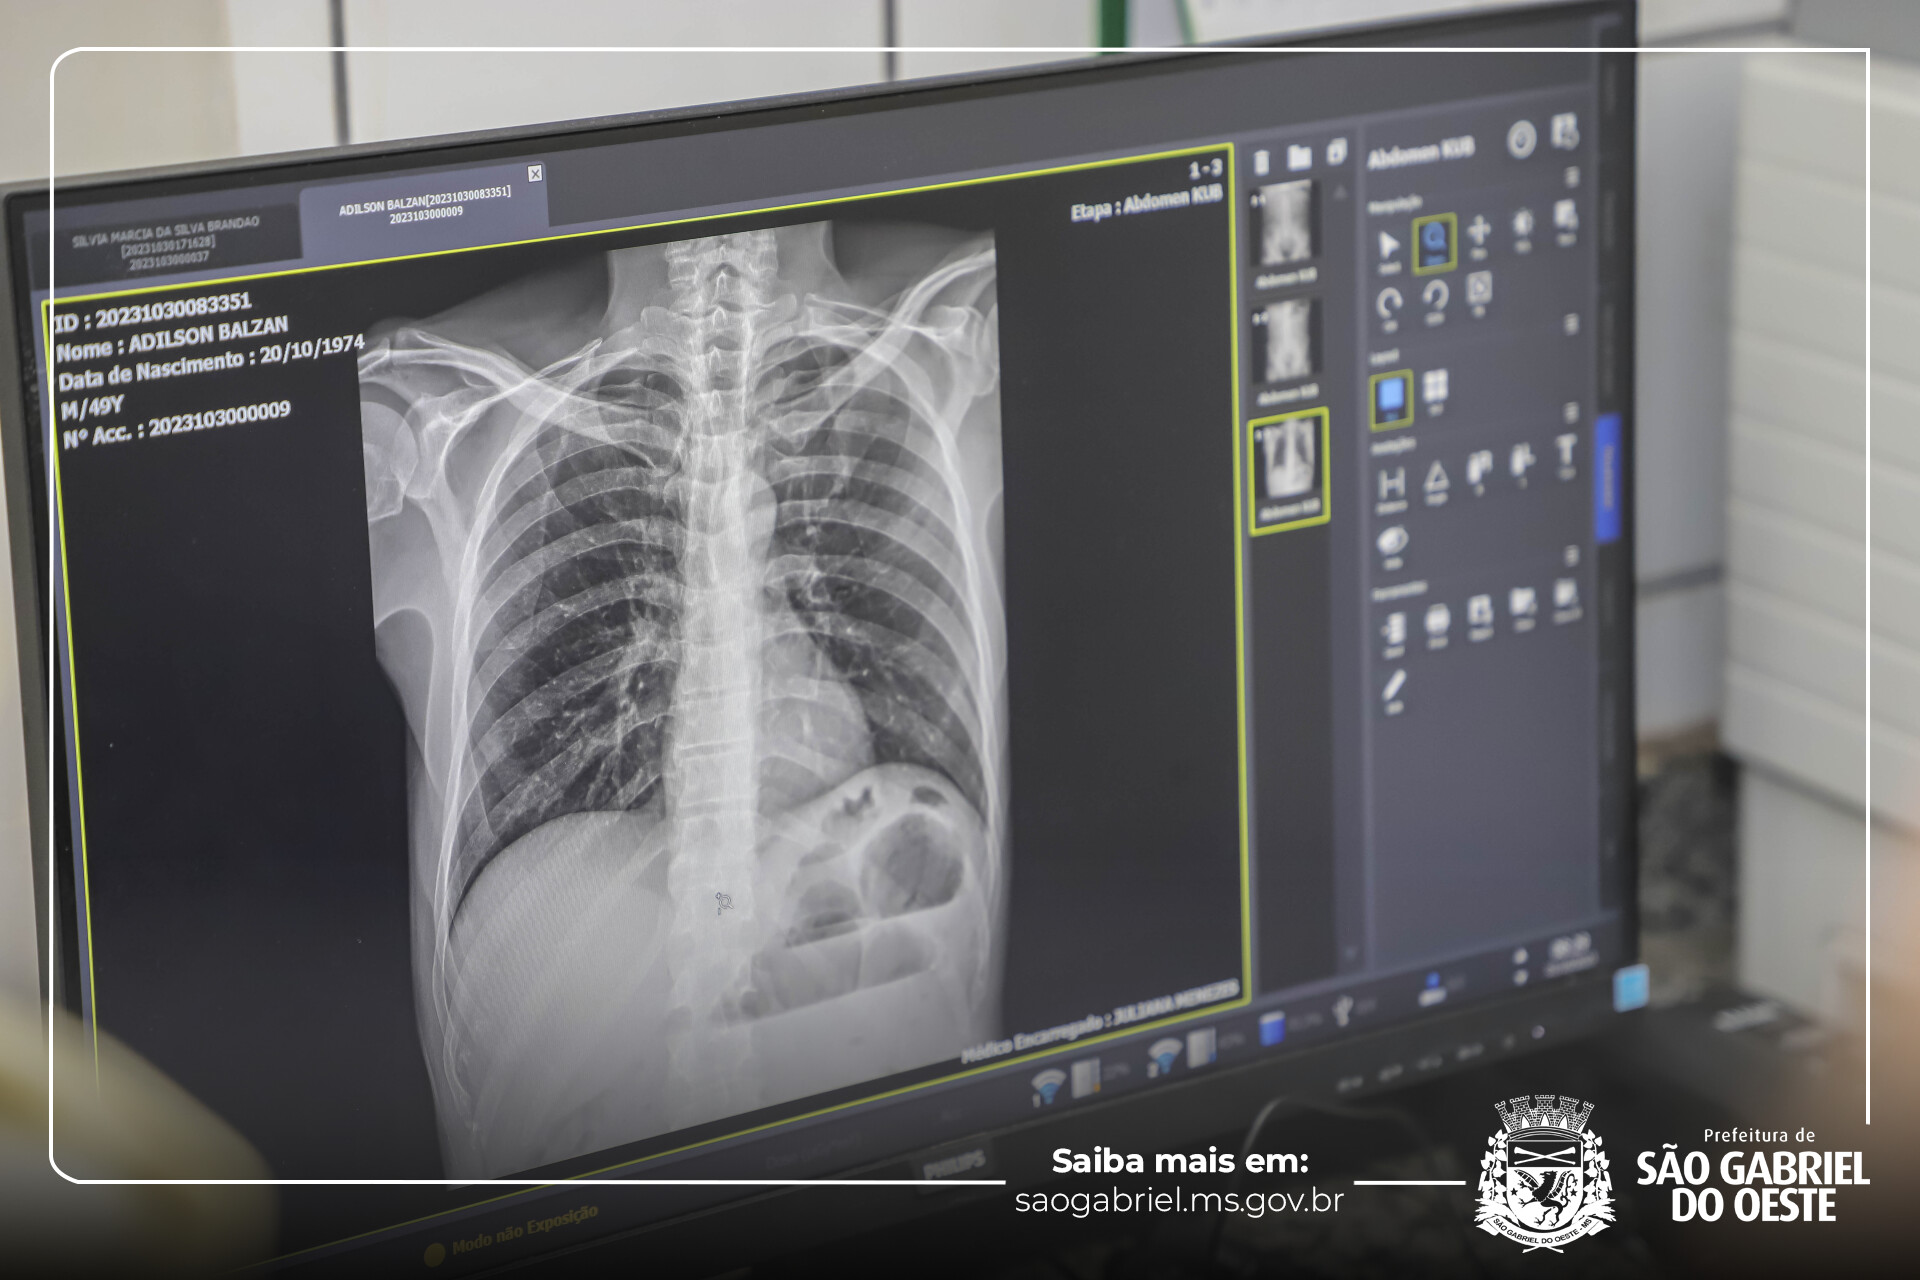Click the copy icon above the thumbnails

pyautogui.click(x=1337, y=153)
